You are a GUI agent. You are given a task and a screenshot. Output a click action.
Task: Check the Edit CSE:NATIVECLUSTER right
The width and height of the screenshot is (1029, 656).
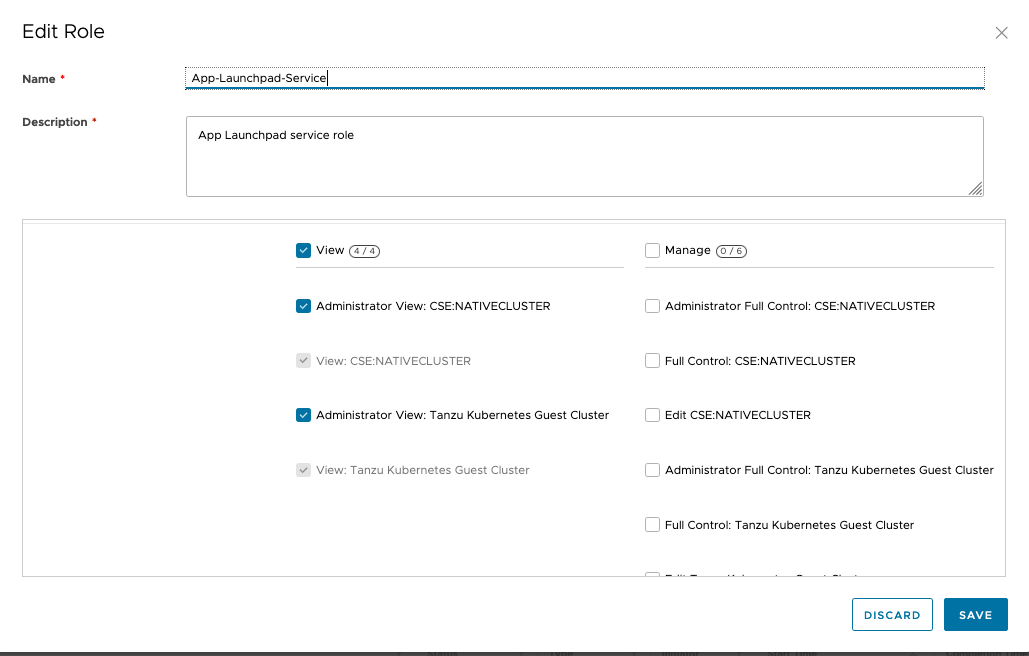(653, 415)
